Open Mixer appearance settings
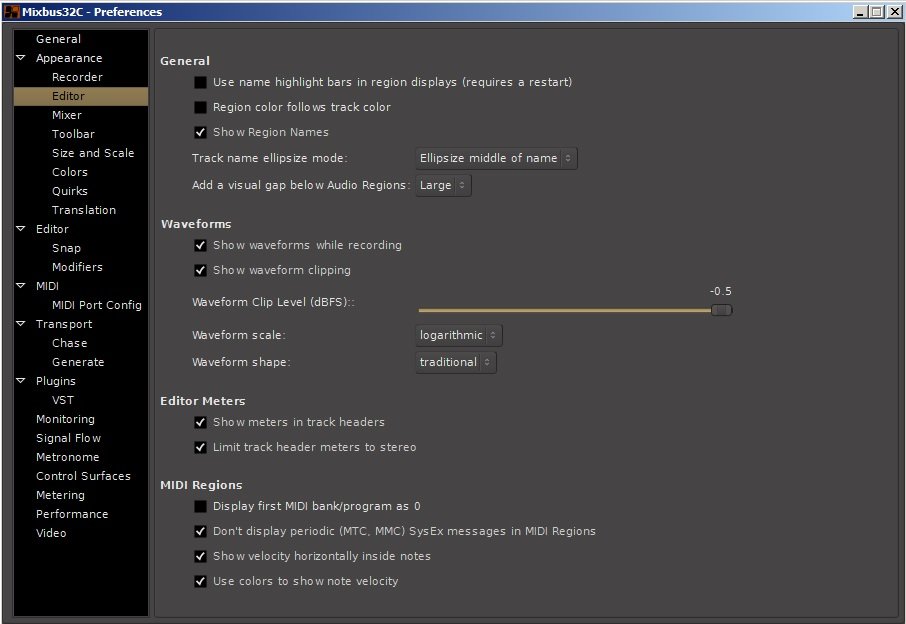 pyautogui.click(x=66, y=116)
